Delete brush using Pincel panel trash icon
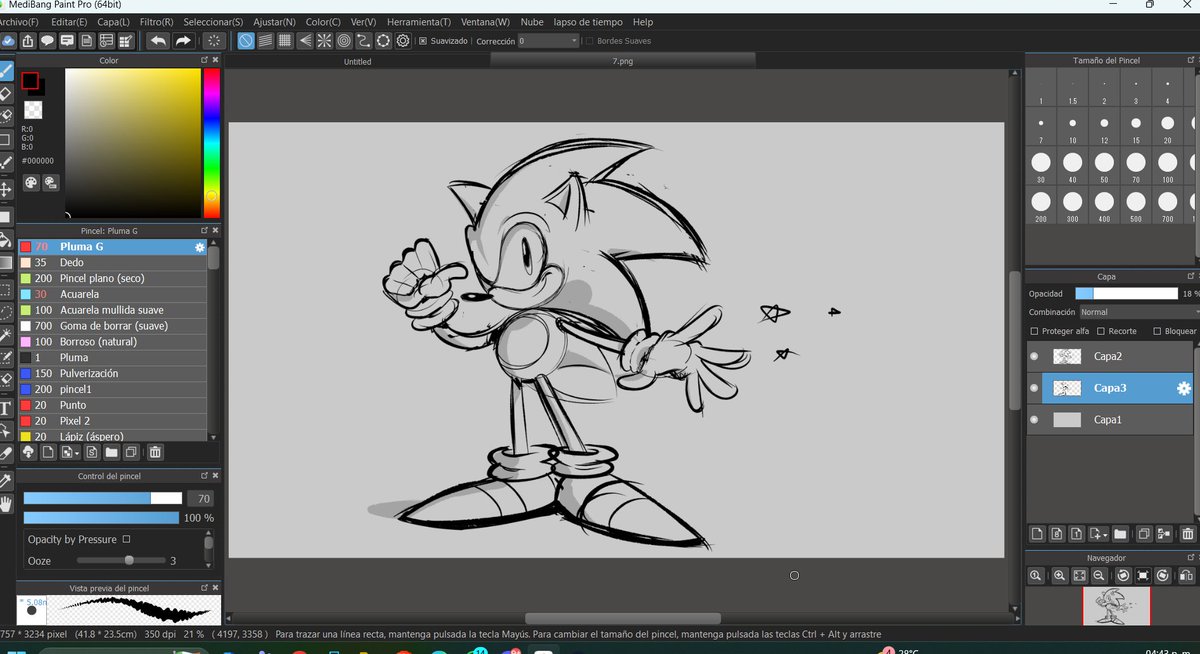Viewport: 1200px width, 654px height. (155, 453)
